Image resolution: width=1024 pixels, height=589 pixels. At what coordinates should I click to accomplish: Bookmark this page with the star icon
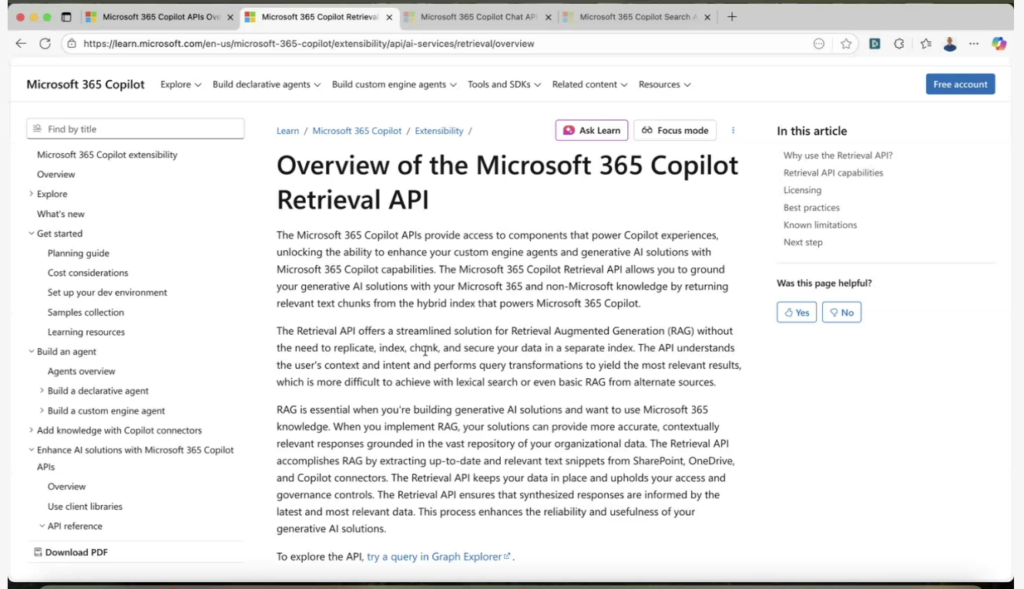click(x=846, y=44)
